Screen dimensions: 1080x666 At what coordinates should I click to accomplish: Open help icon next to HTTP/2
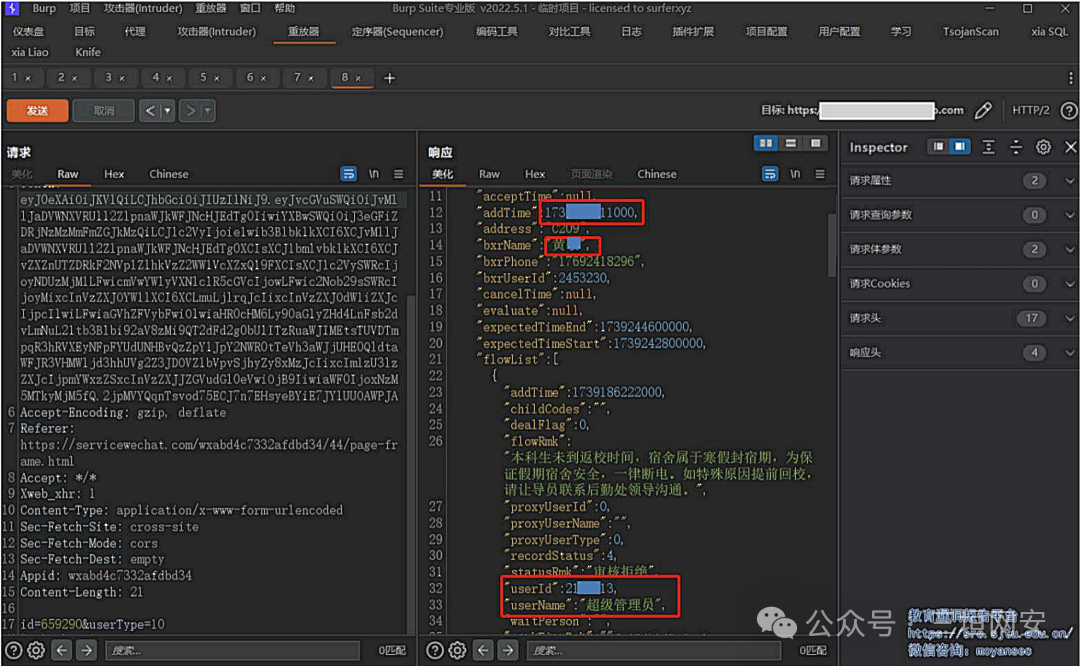(x=1068, y=110)
